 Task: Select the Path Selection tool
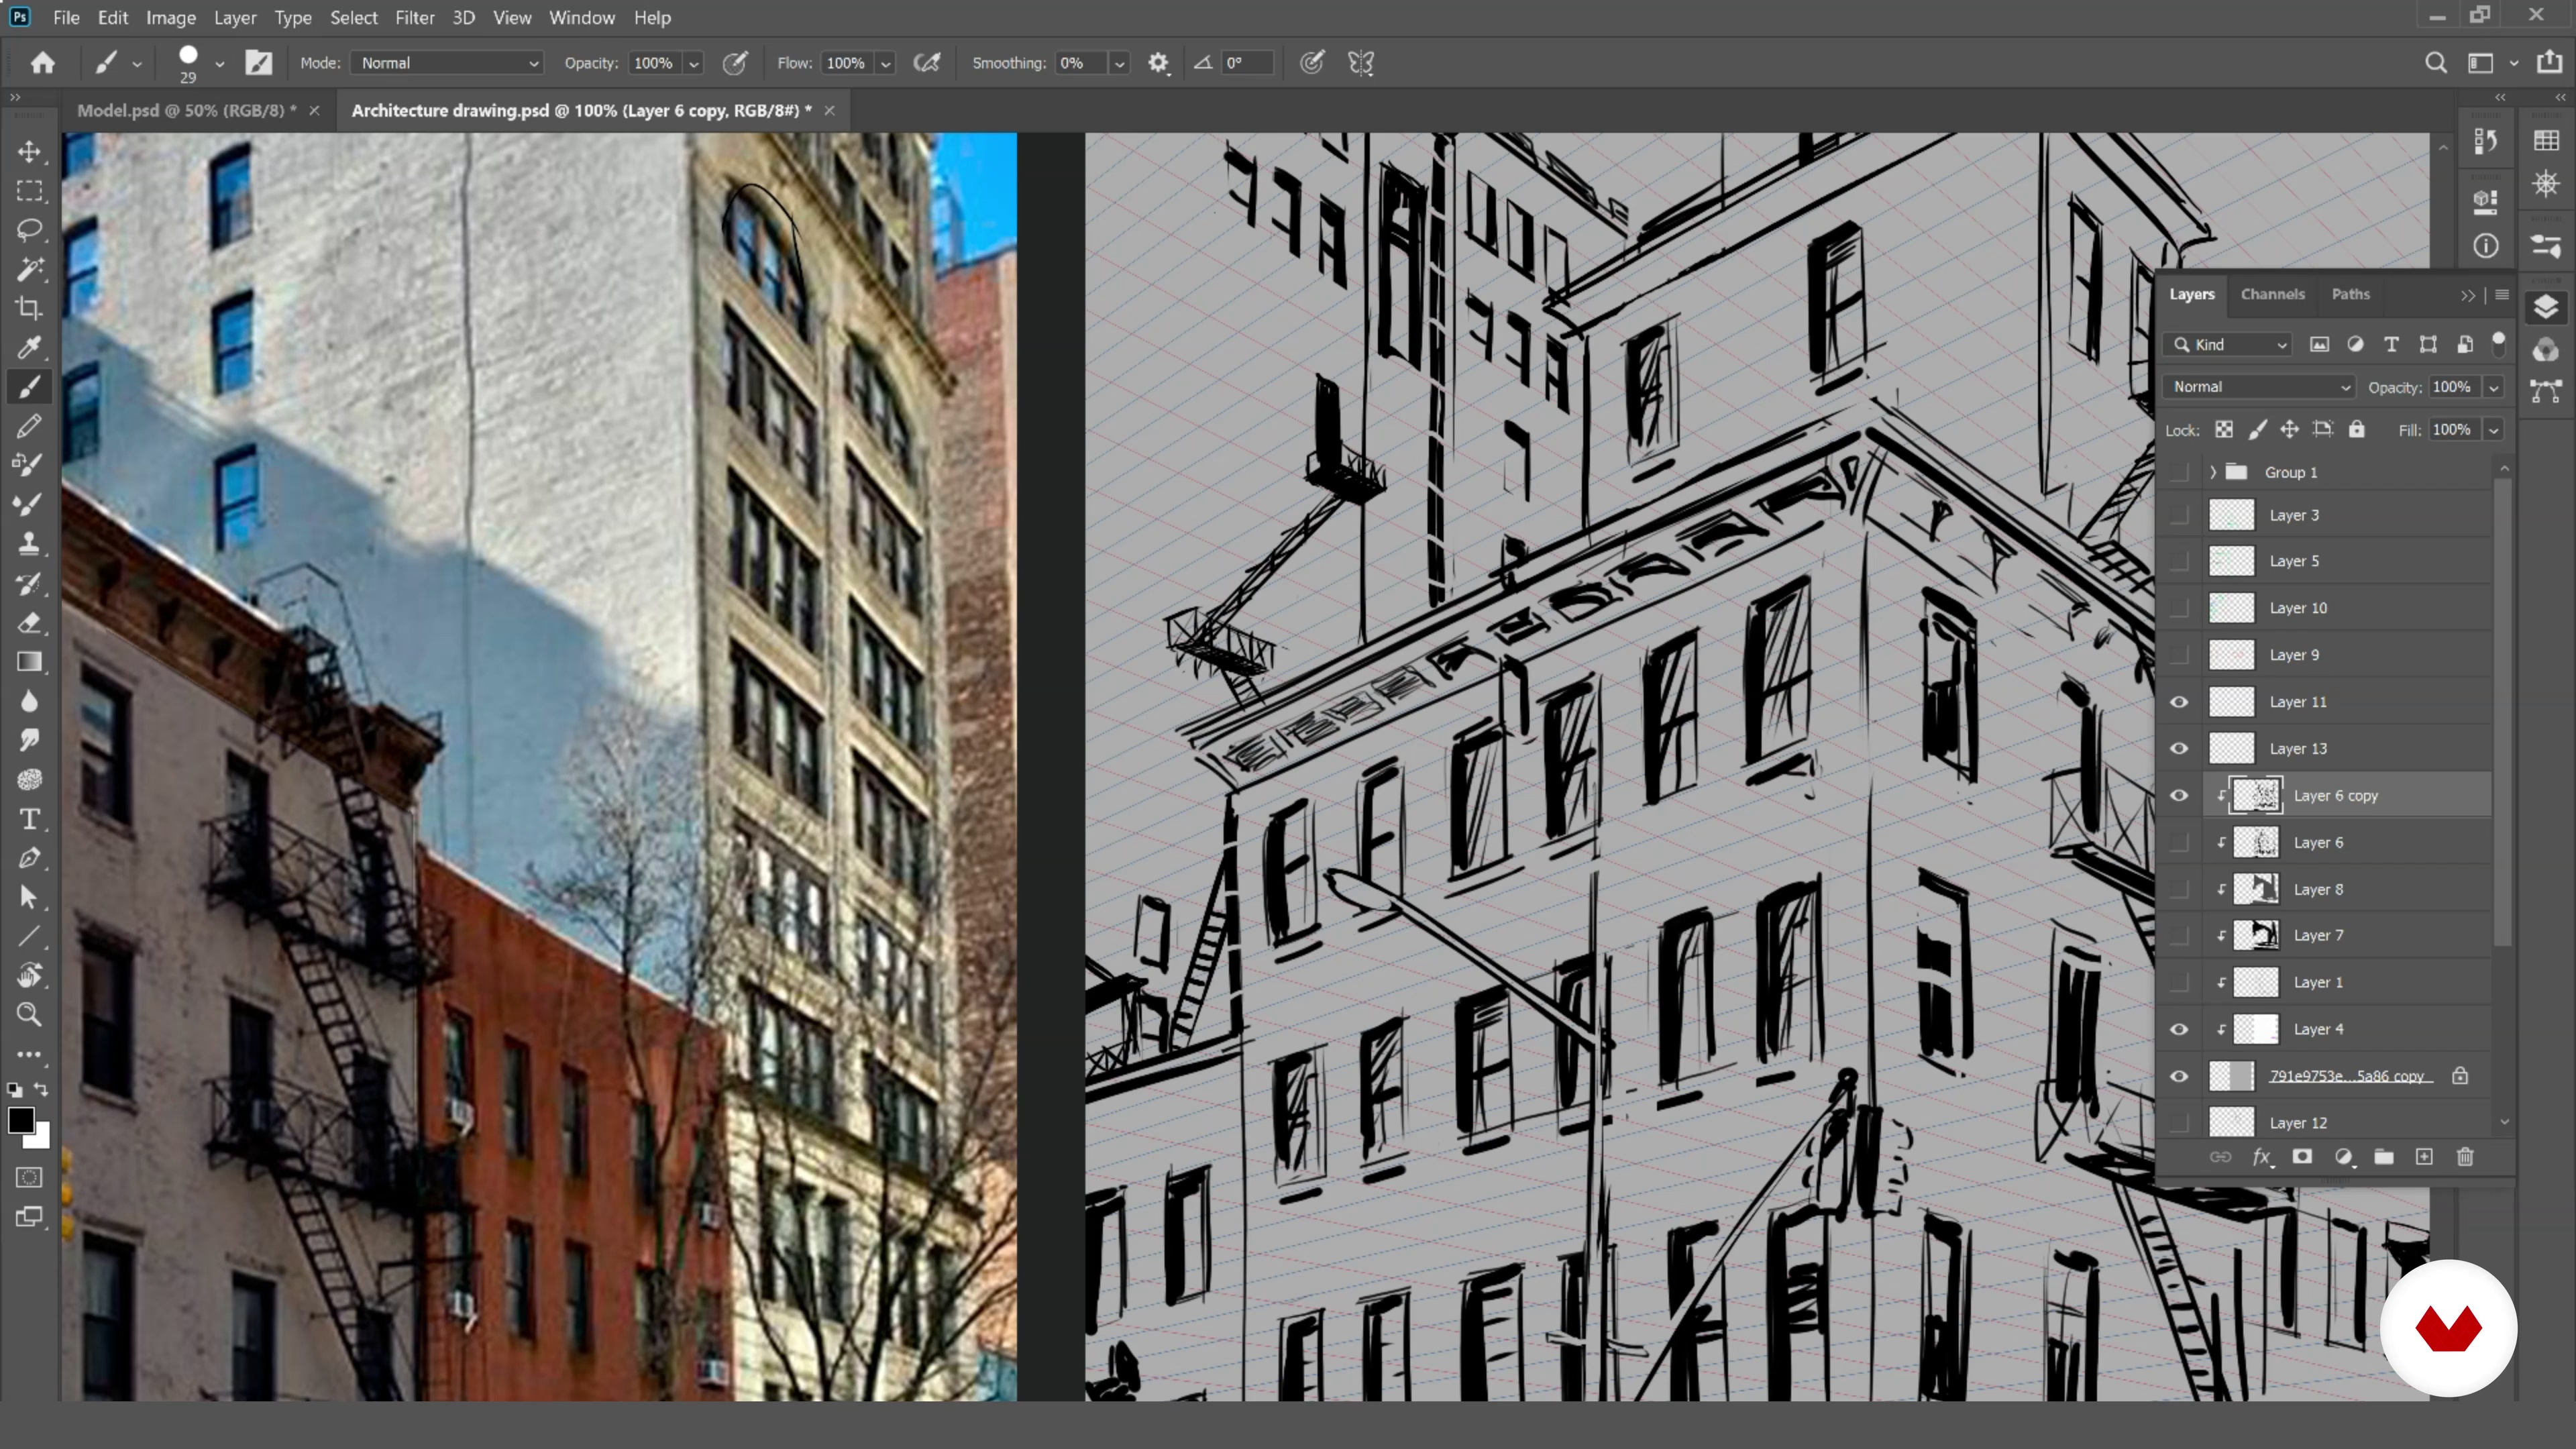pos(29,897)
